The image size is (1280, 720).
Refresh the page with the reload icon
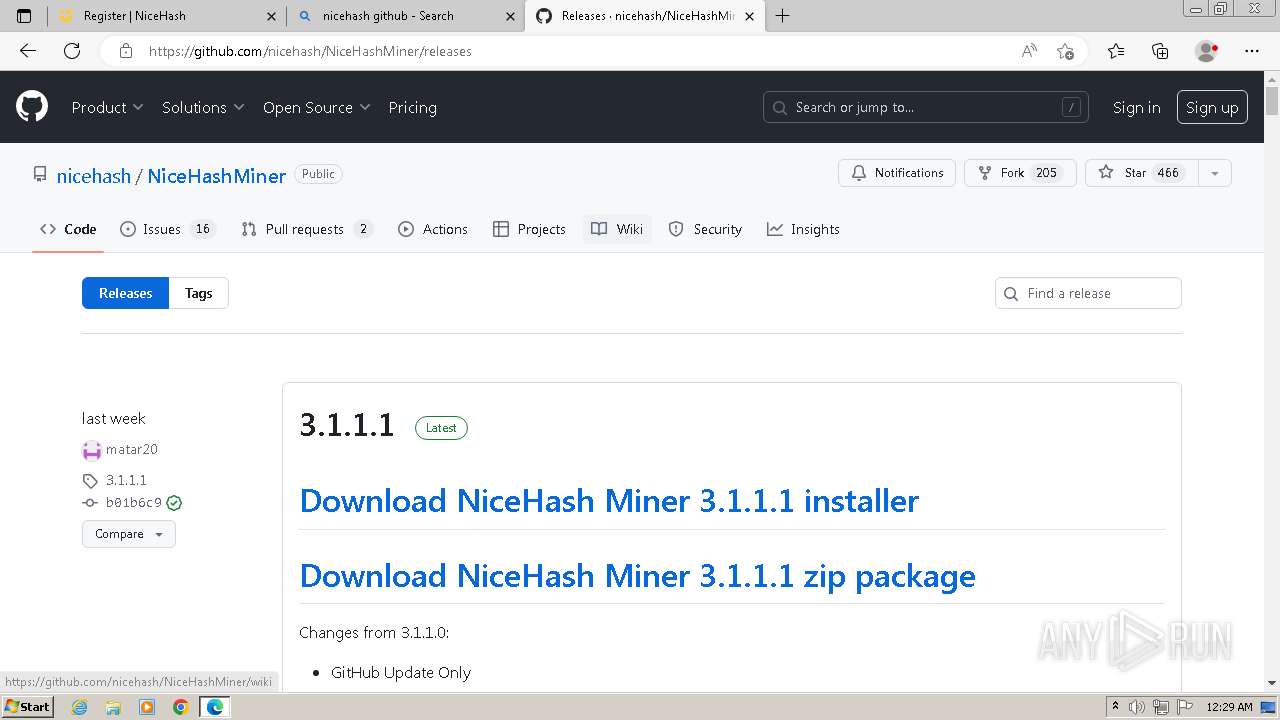pyautogui.click(x=72, y=51)
